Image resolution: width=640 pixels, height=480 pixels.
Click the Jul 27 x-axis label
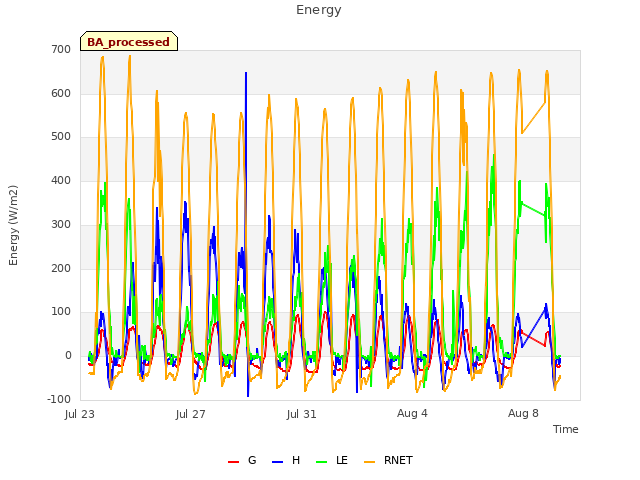click(191, 414)
